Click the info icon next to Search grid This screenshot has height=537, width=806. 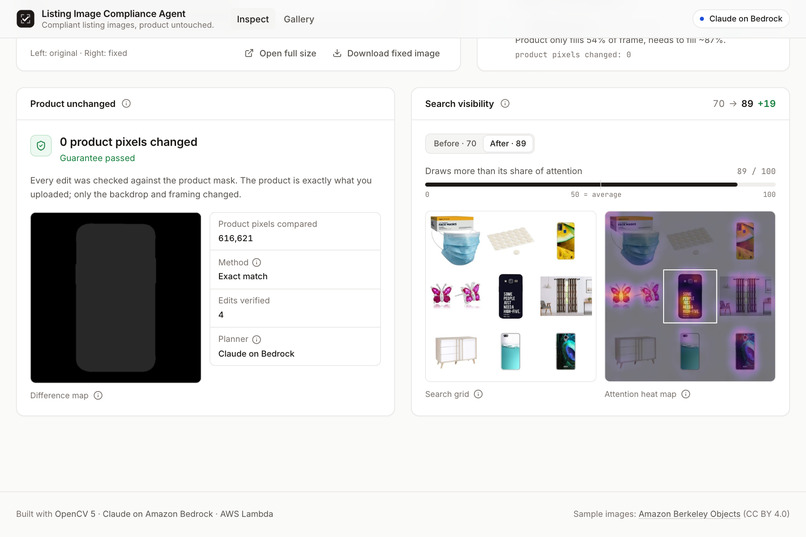point(478,394)
